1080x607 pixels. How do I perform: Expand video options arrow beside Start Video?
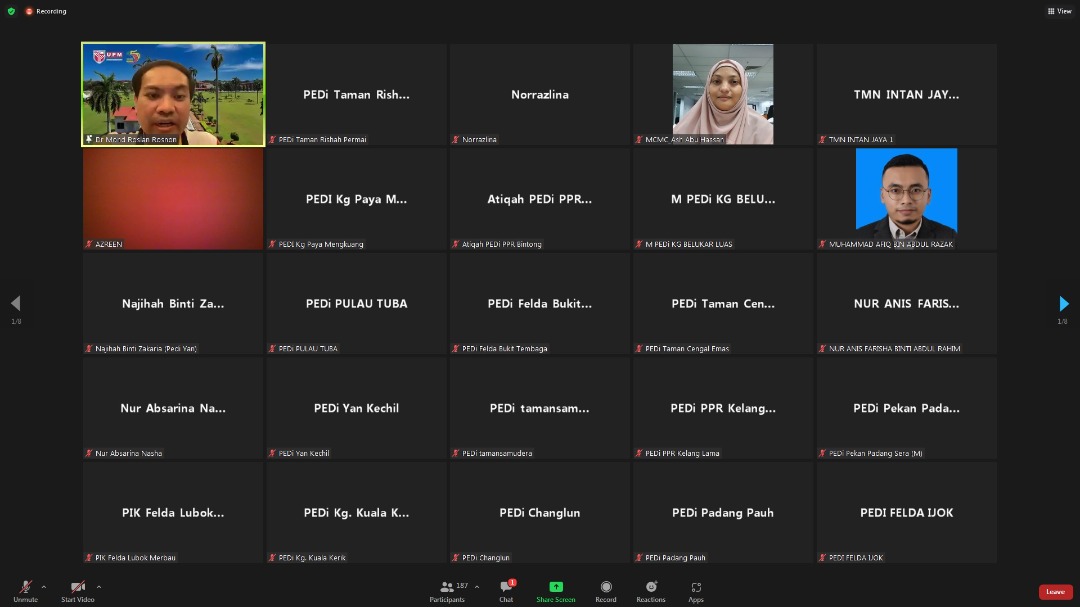pyautogui.click(x=98, y=587)
